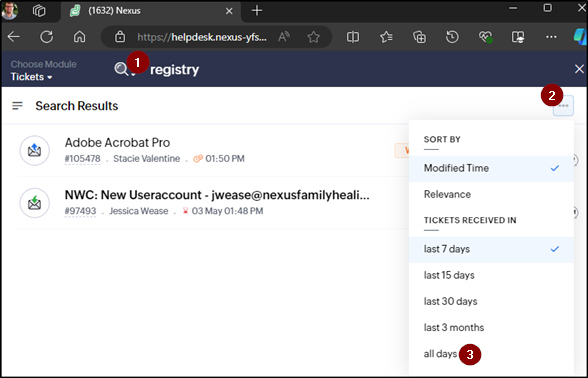Select the (1632) Nexus browser tab
The height and width of the screenshot is (378, 588).
pyautogui.click(x=151, y=11)
